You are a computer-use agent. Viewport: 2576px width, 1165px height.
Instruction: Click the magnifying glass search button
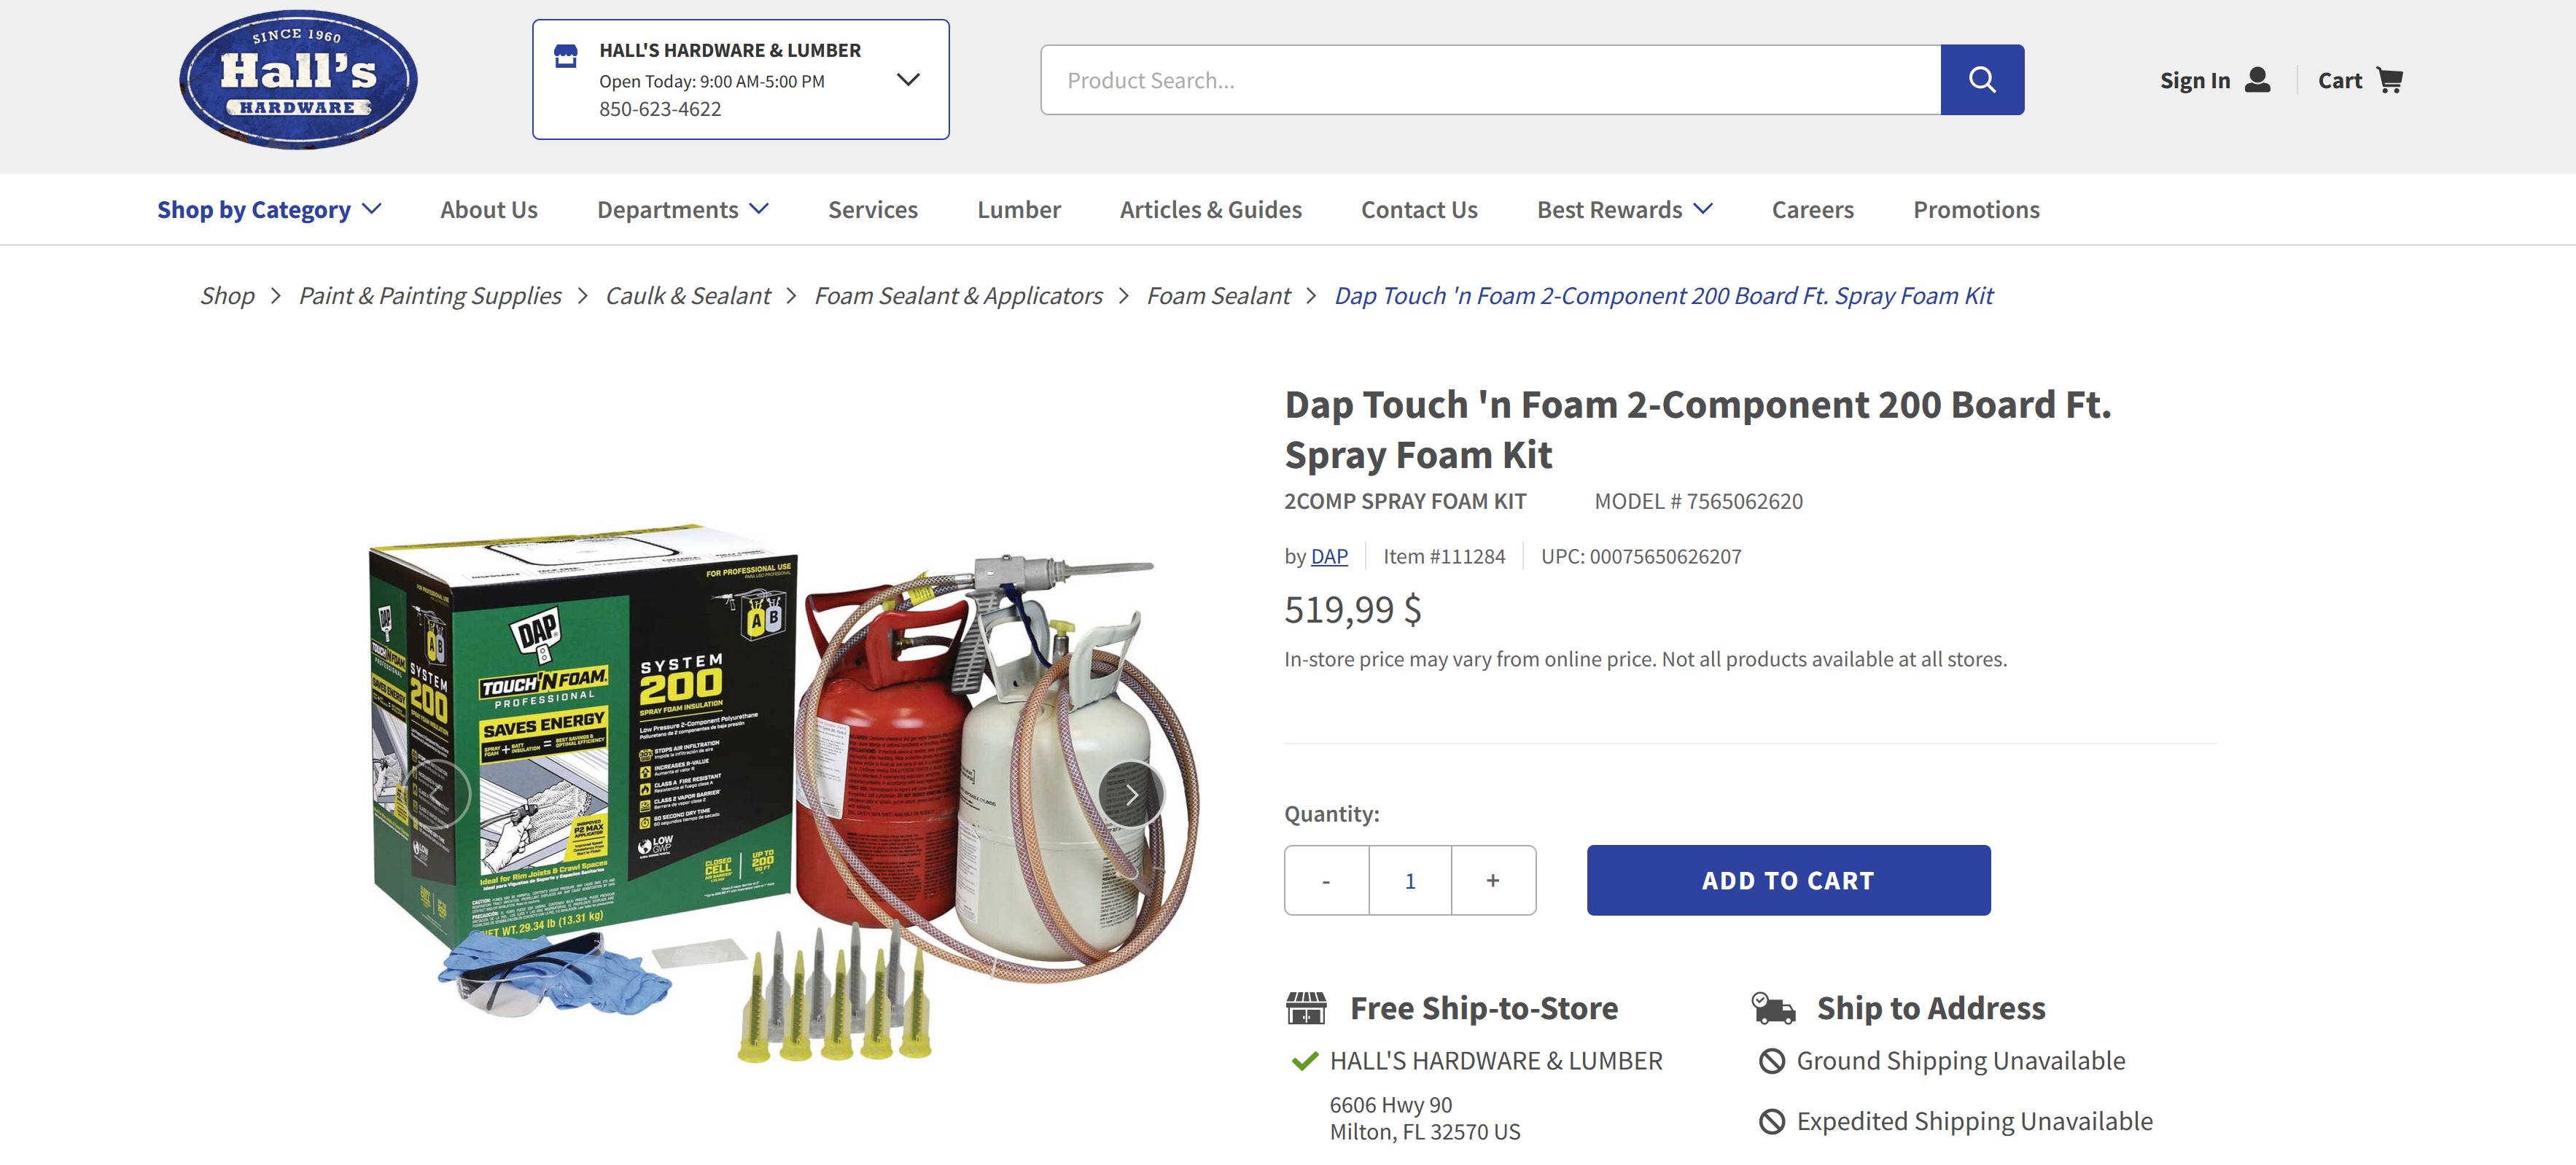(x=1982, y=80)
